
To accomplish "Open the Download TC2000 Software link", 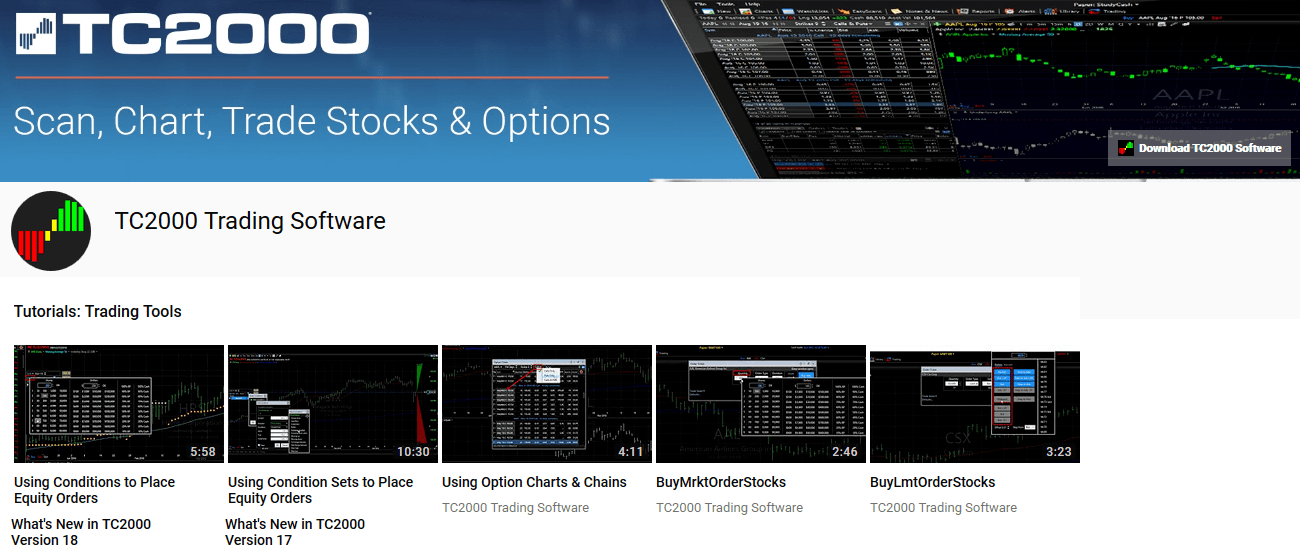I will 1209,148.
